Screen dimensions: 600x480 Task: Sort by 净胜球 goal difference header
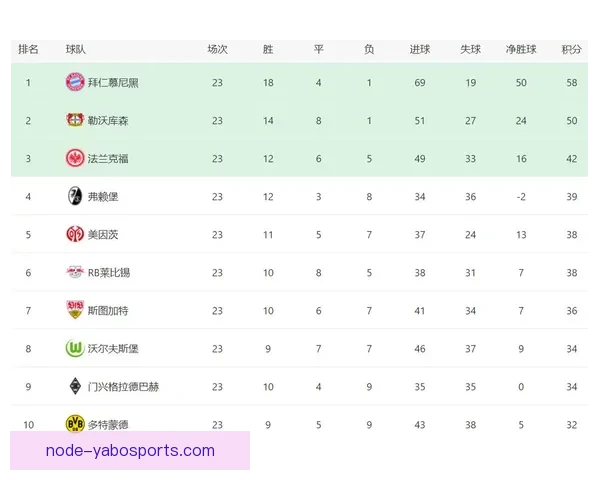pyautogui.click(x=521, y=49)
